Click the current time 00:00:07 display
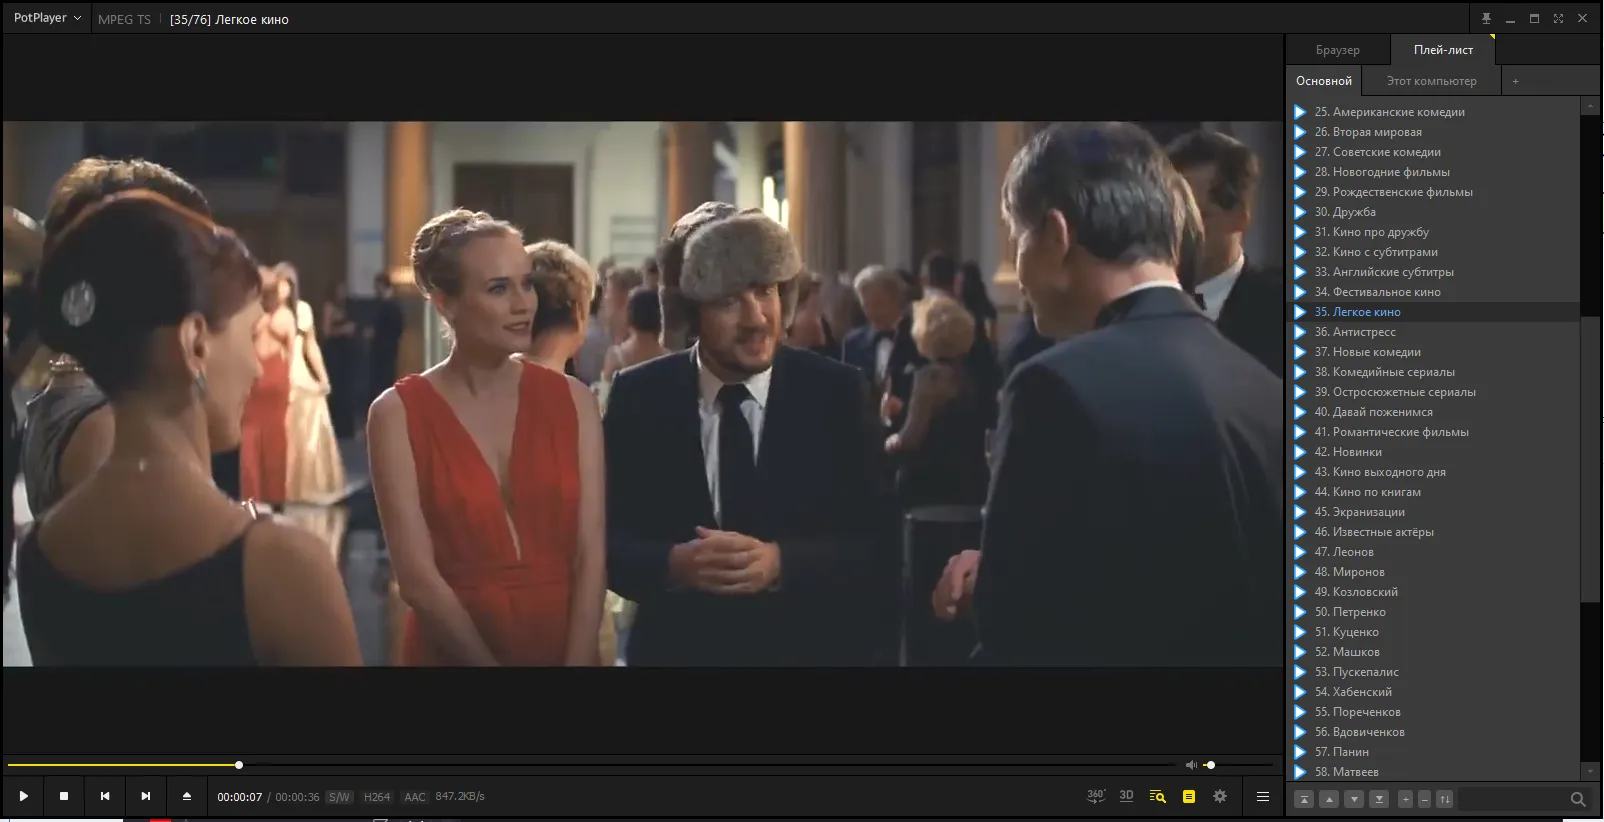Viewport: 1604px width, 822px height. click(240, 797)
